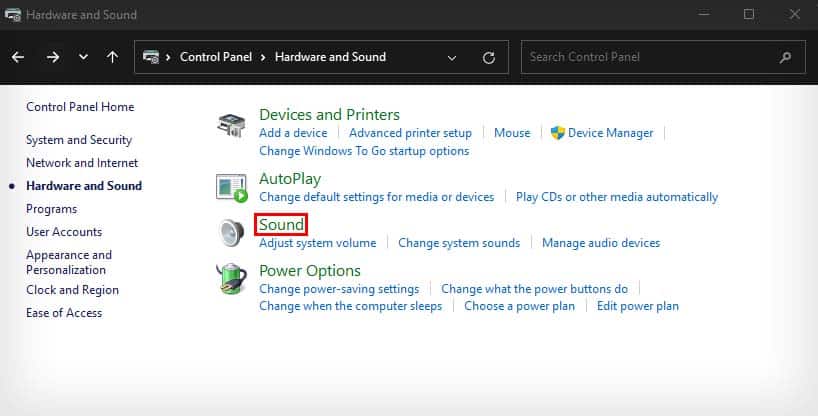Open the Sound heading link
Image resolution: width=818 pixels, height=416 pixels.
point(281,224)
